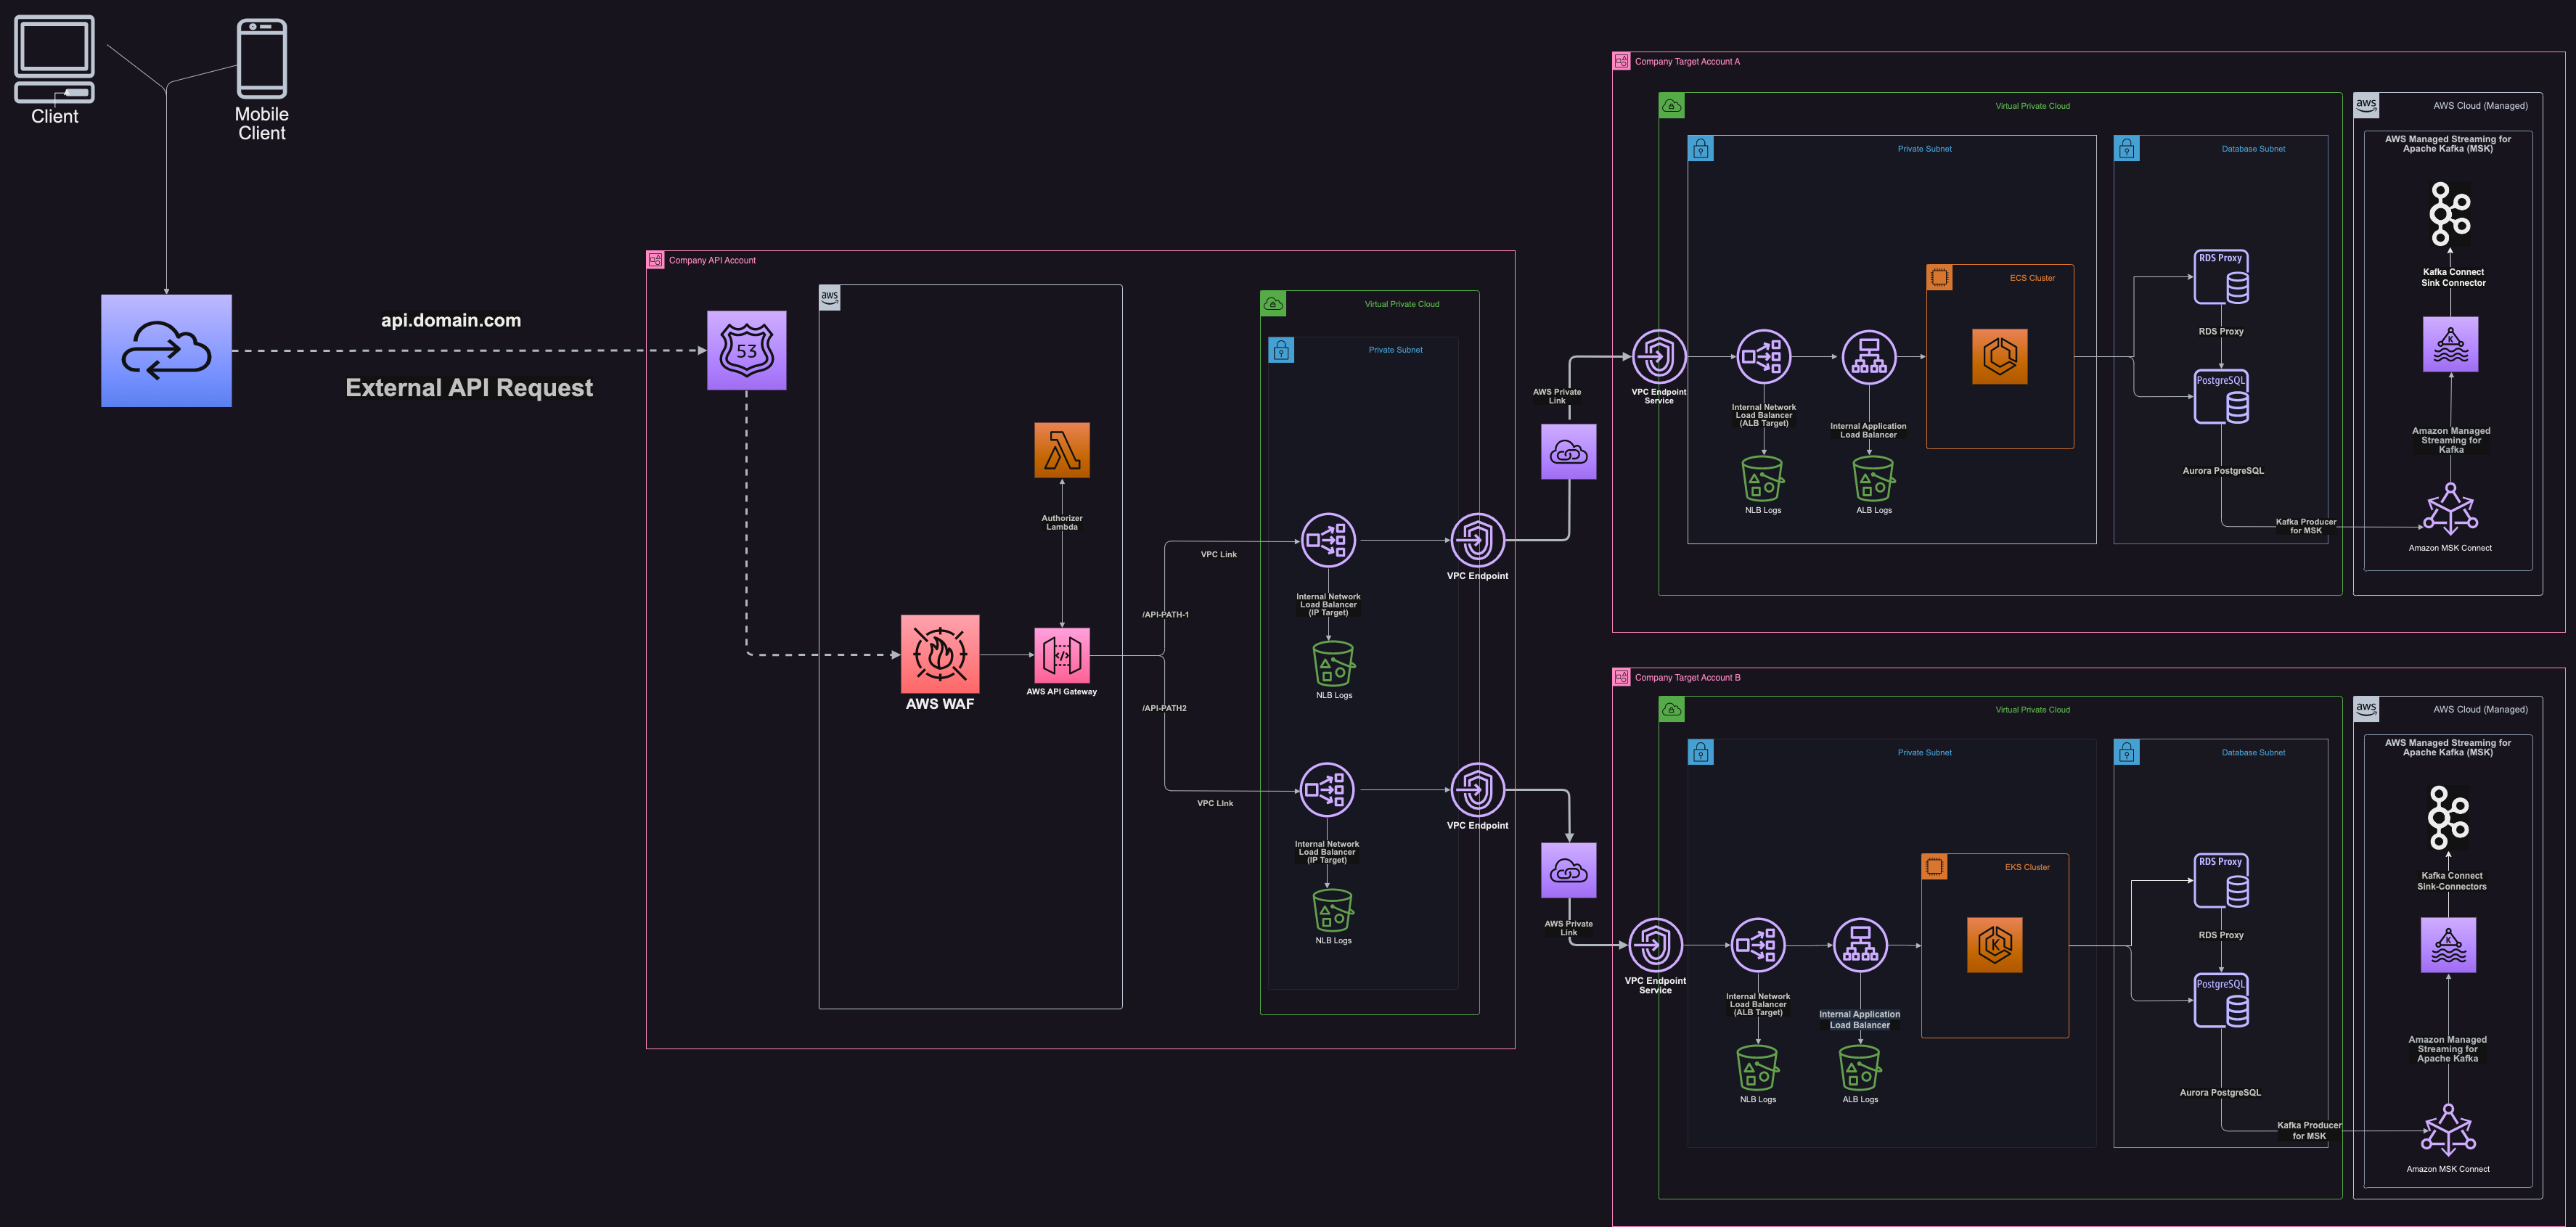Click the Aurora PostgreSQL icon in Account B

point(2221,1001)
